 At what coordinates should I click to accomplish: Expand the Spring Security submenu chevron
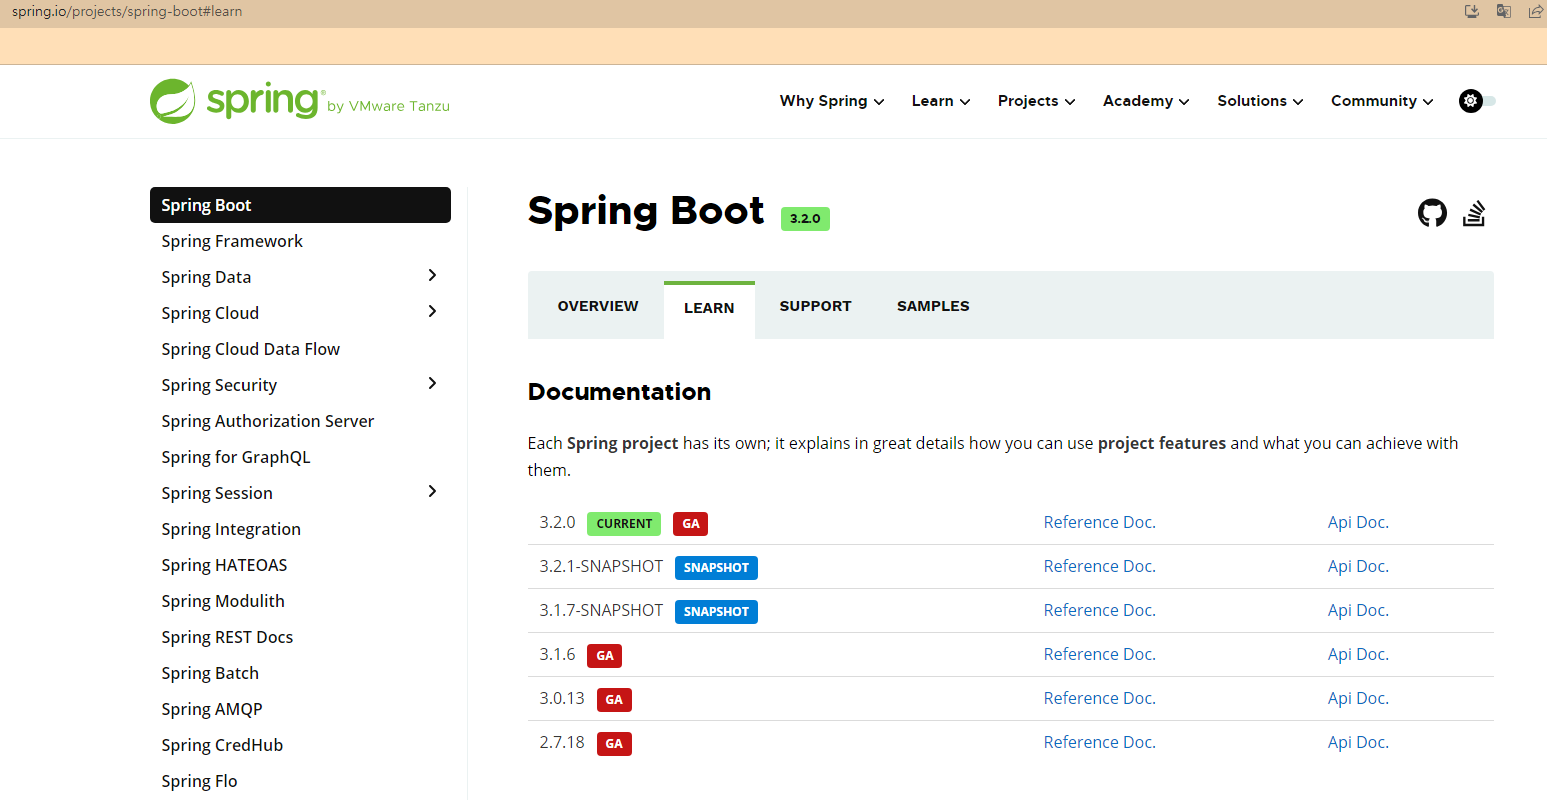[432, 383]
